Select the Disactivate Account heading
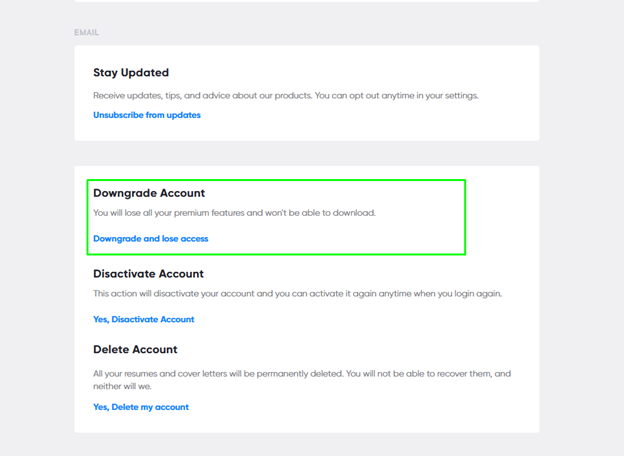Image resolution: width=624 pixels, height=456 pixels. pos(148,274)
